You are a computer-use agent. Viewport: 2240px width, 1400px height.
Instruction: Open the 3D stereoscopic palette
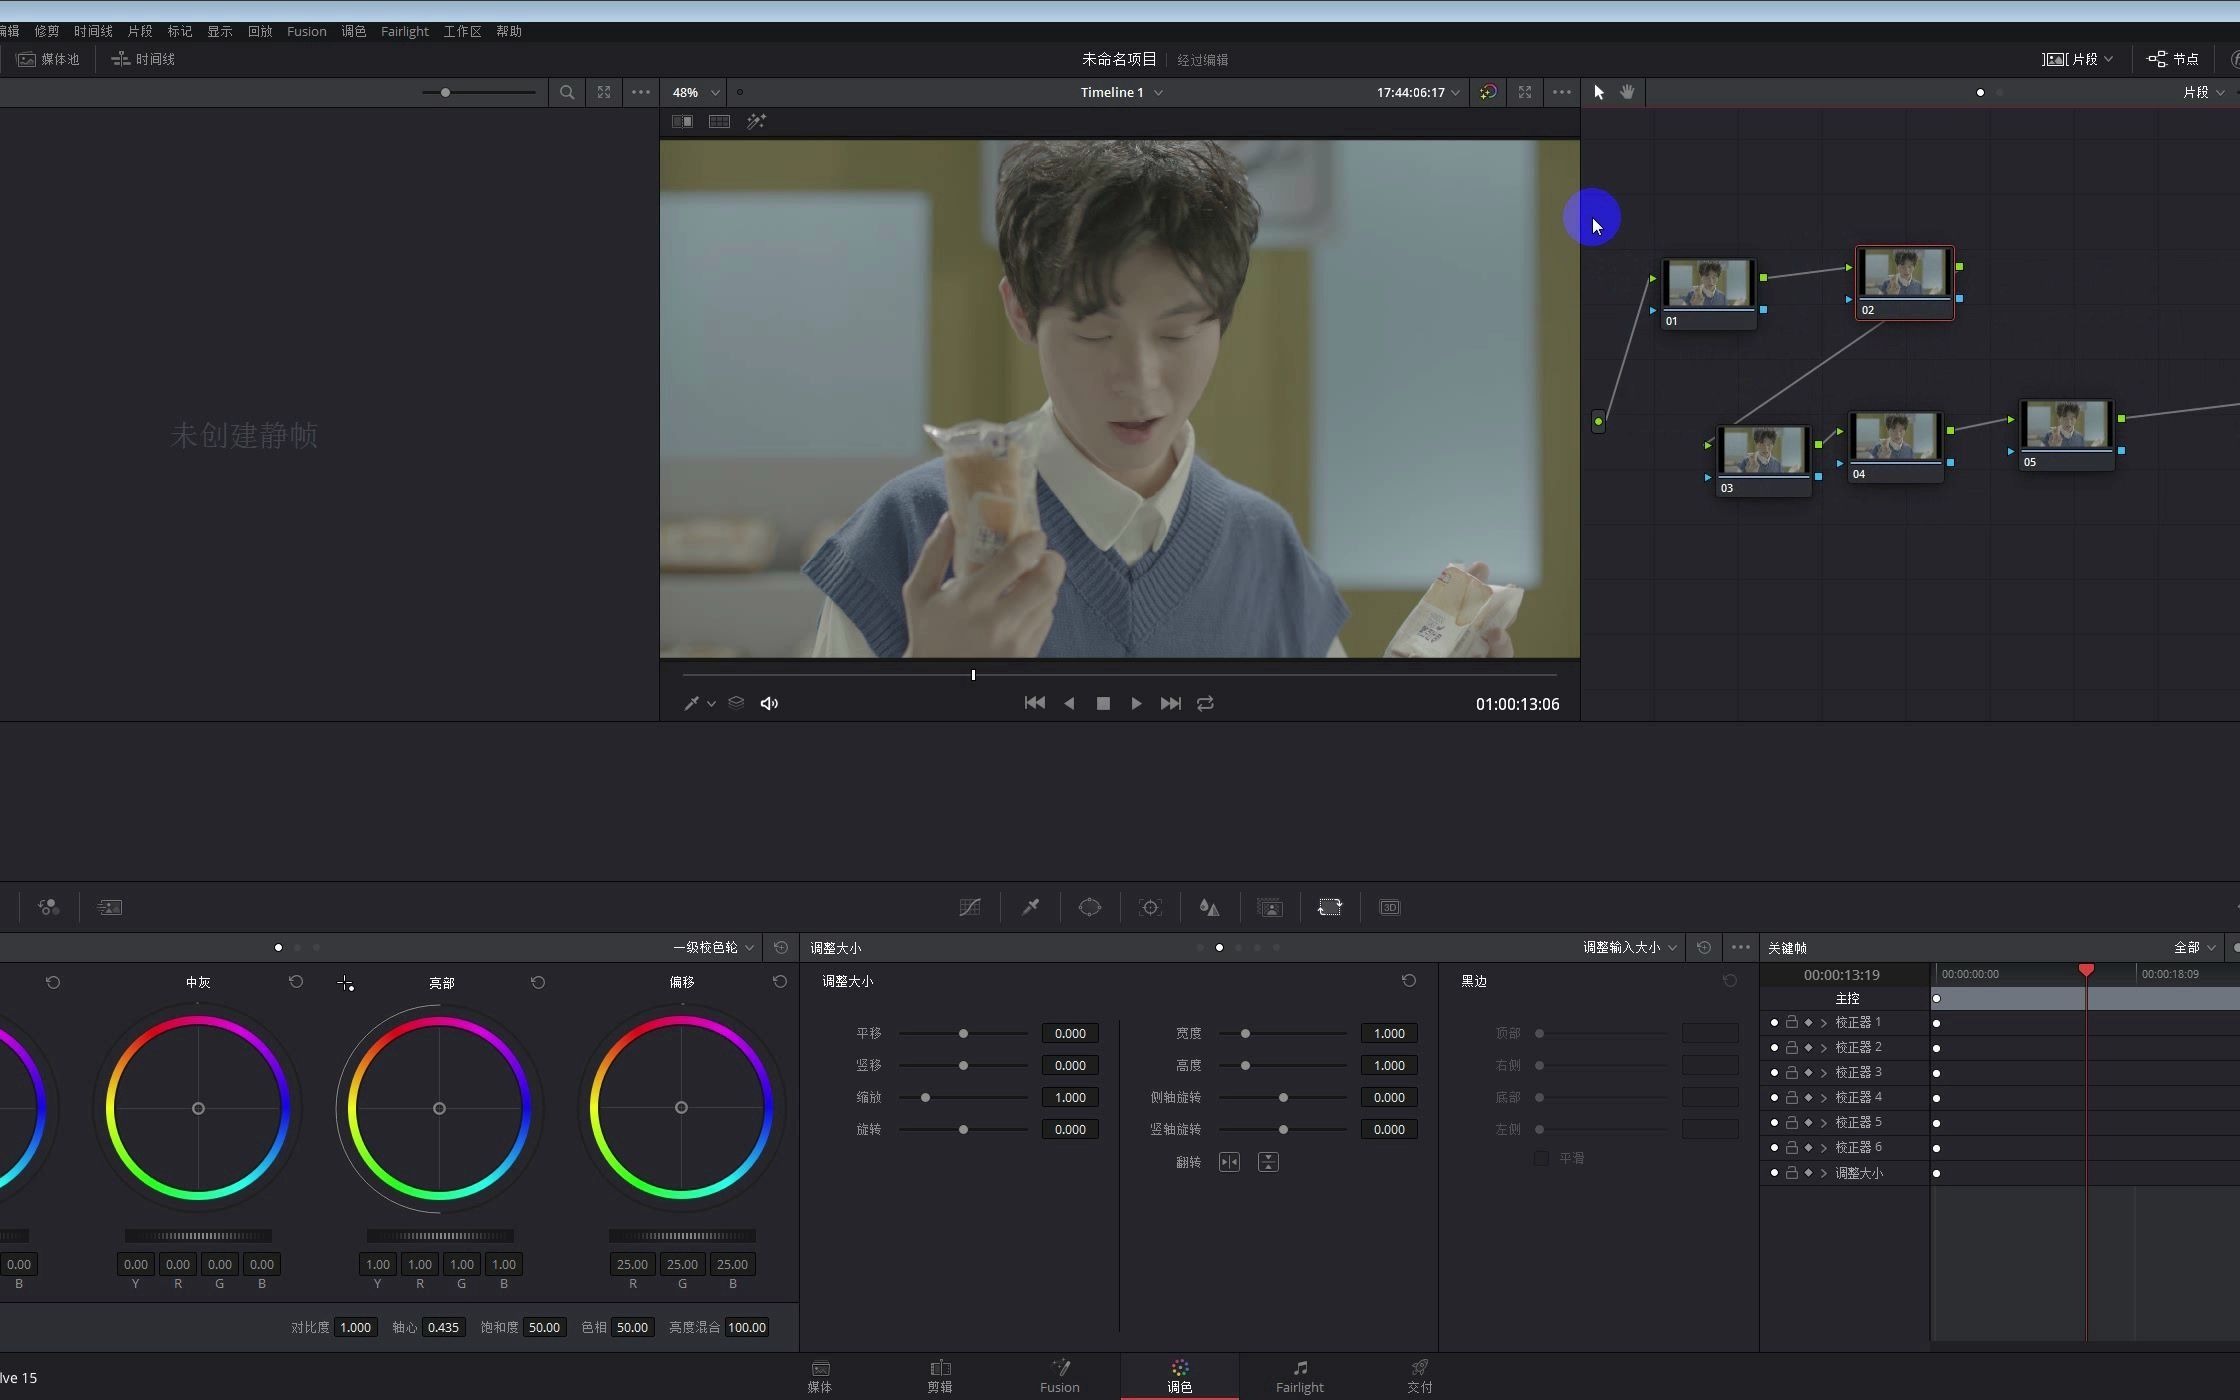click(x=1390, y=907)
